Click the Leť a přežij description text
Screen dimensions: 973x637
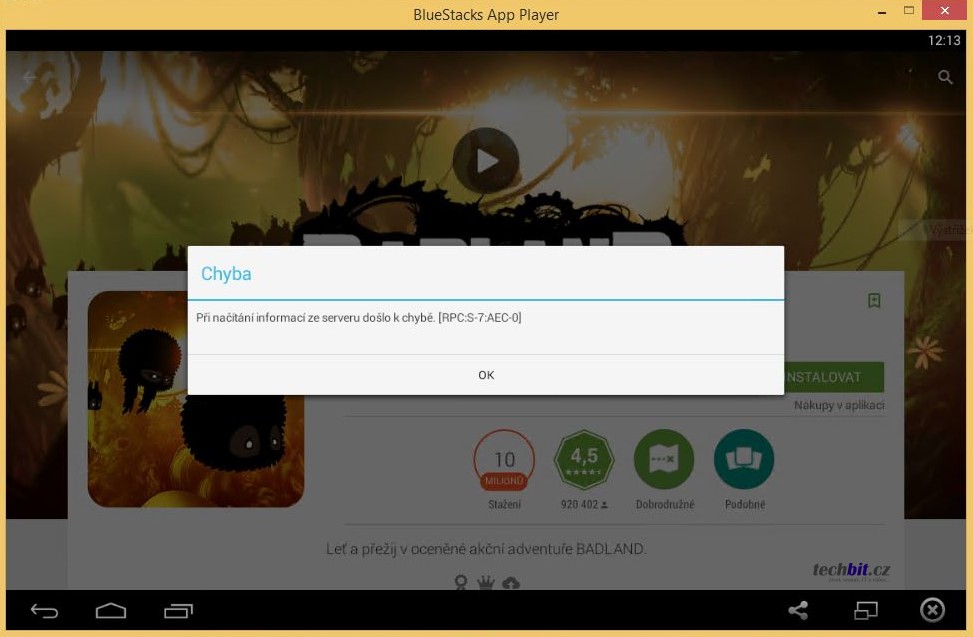(x=486, y=549)
